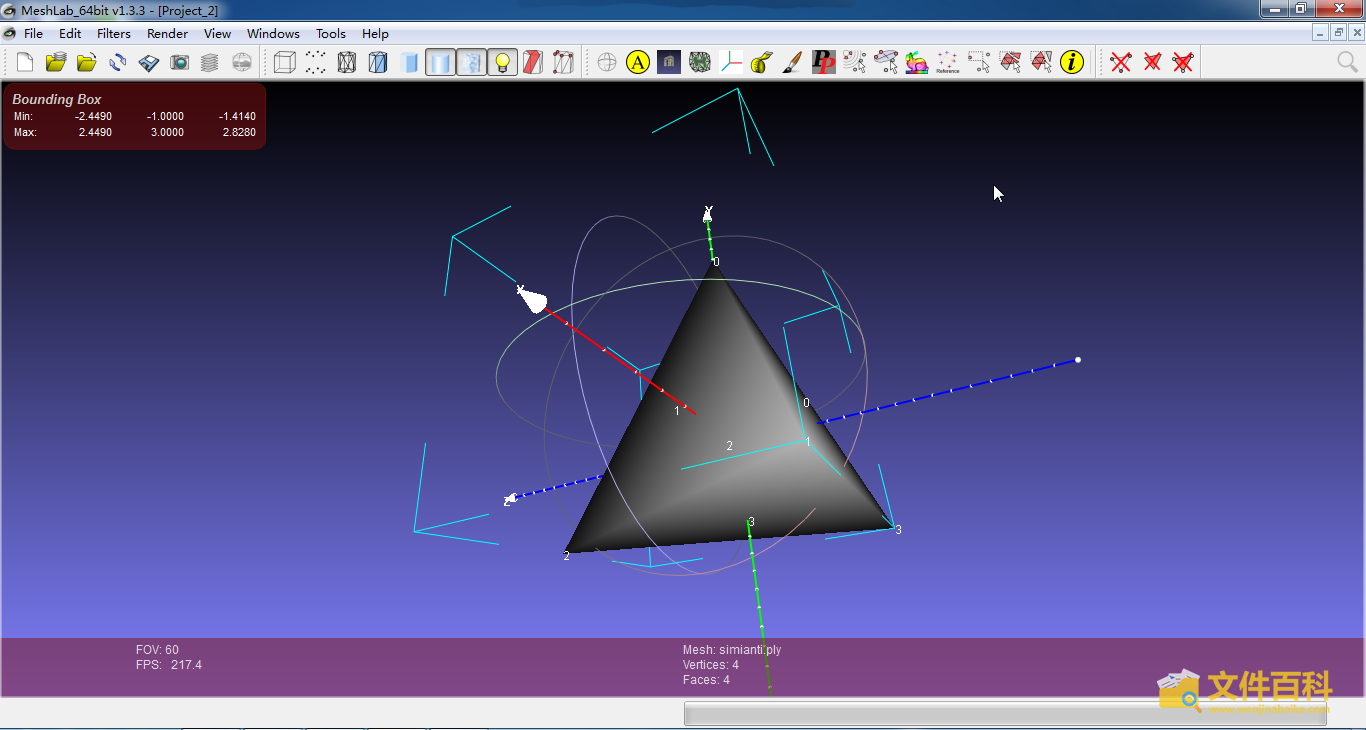Open the green mesh fill-hole tool
The width and height of the screenshot is (1366, 730).
[x=700, y=63]
